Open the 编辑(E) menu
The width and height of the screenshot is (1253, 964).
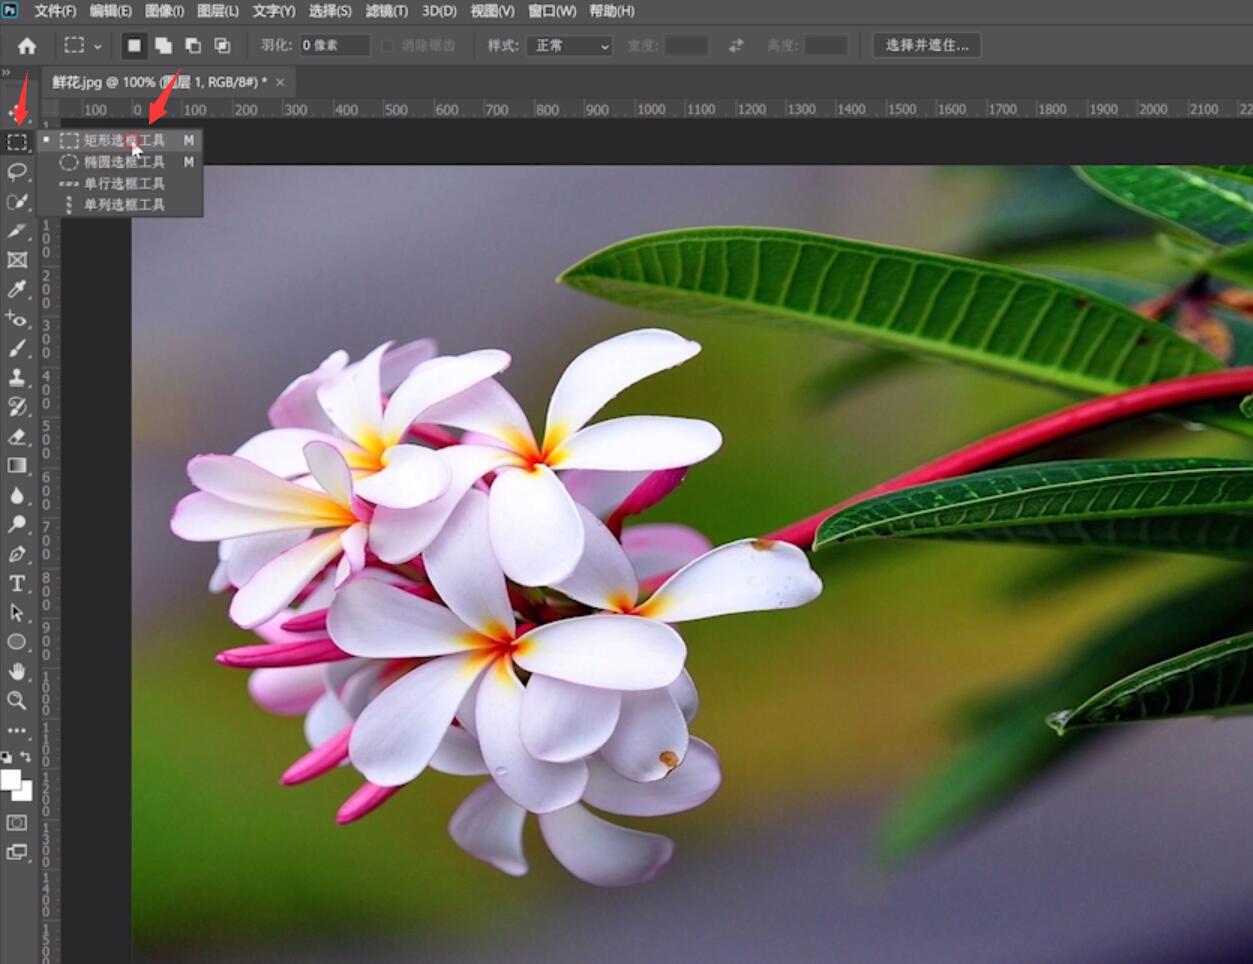tap(110, 11)
